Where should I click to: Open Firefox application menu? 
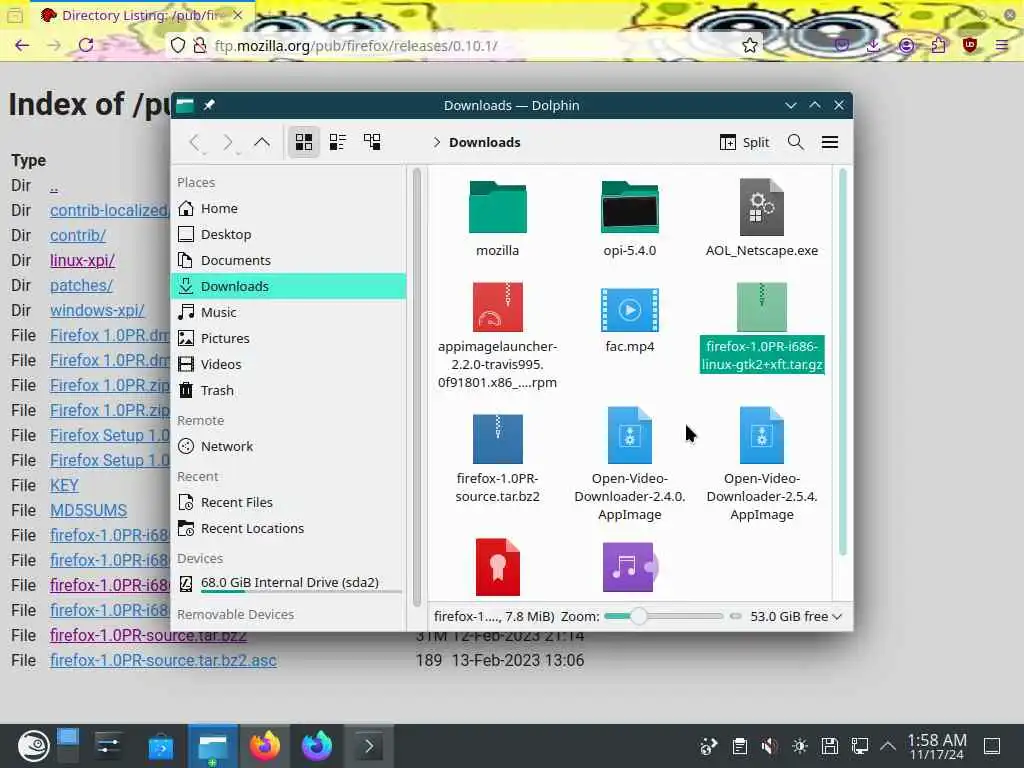click(1002, 45)
